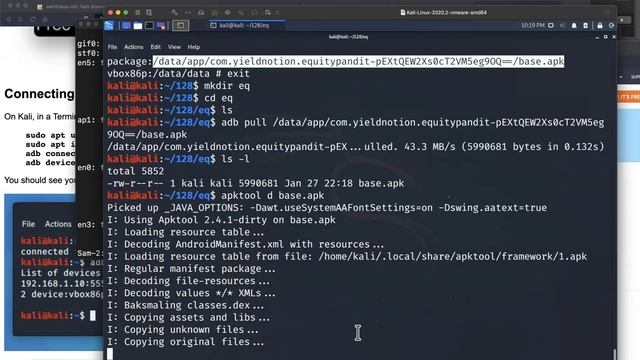
Task: Click the volume tray icon
Action: click(x=562, y=25)
